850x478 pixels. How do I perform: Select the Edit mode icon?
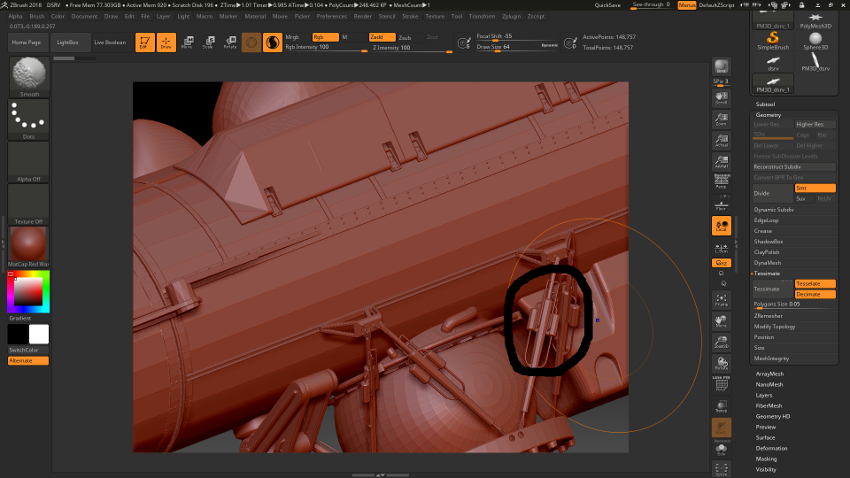(145, 42)
